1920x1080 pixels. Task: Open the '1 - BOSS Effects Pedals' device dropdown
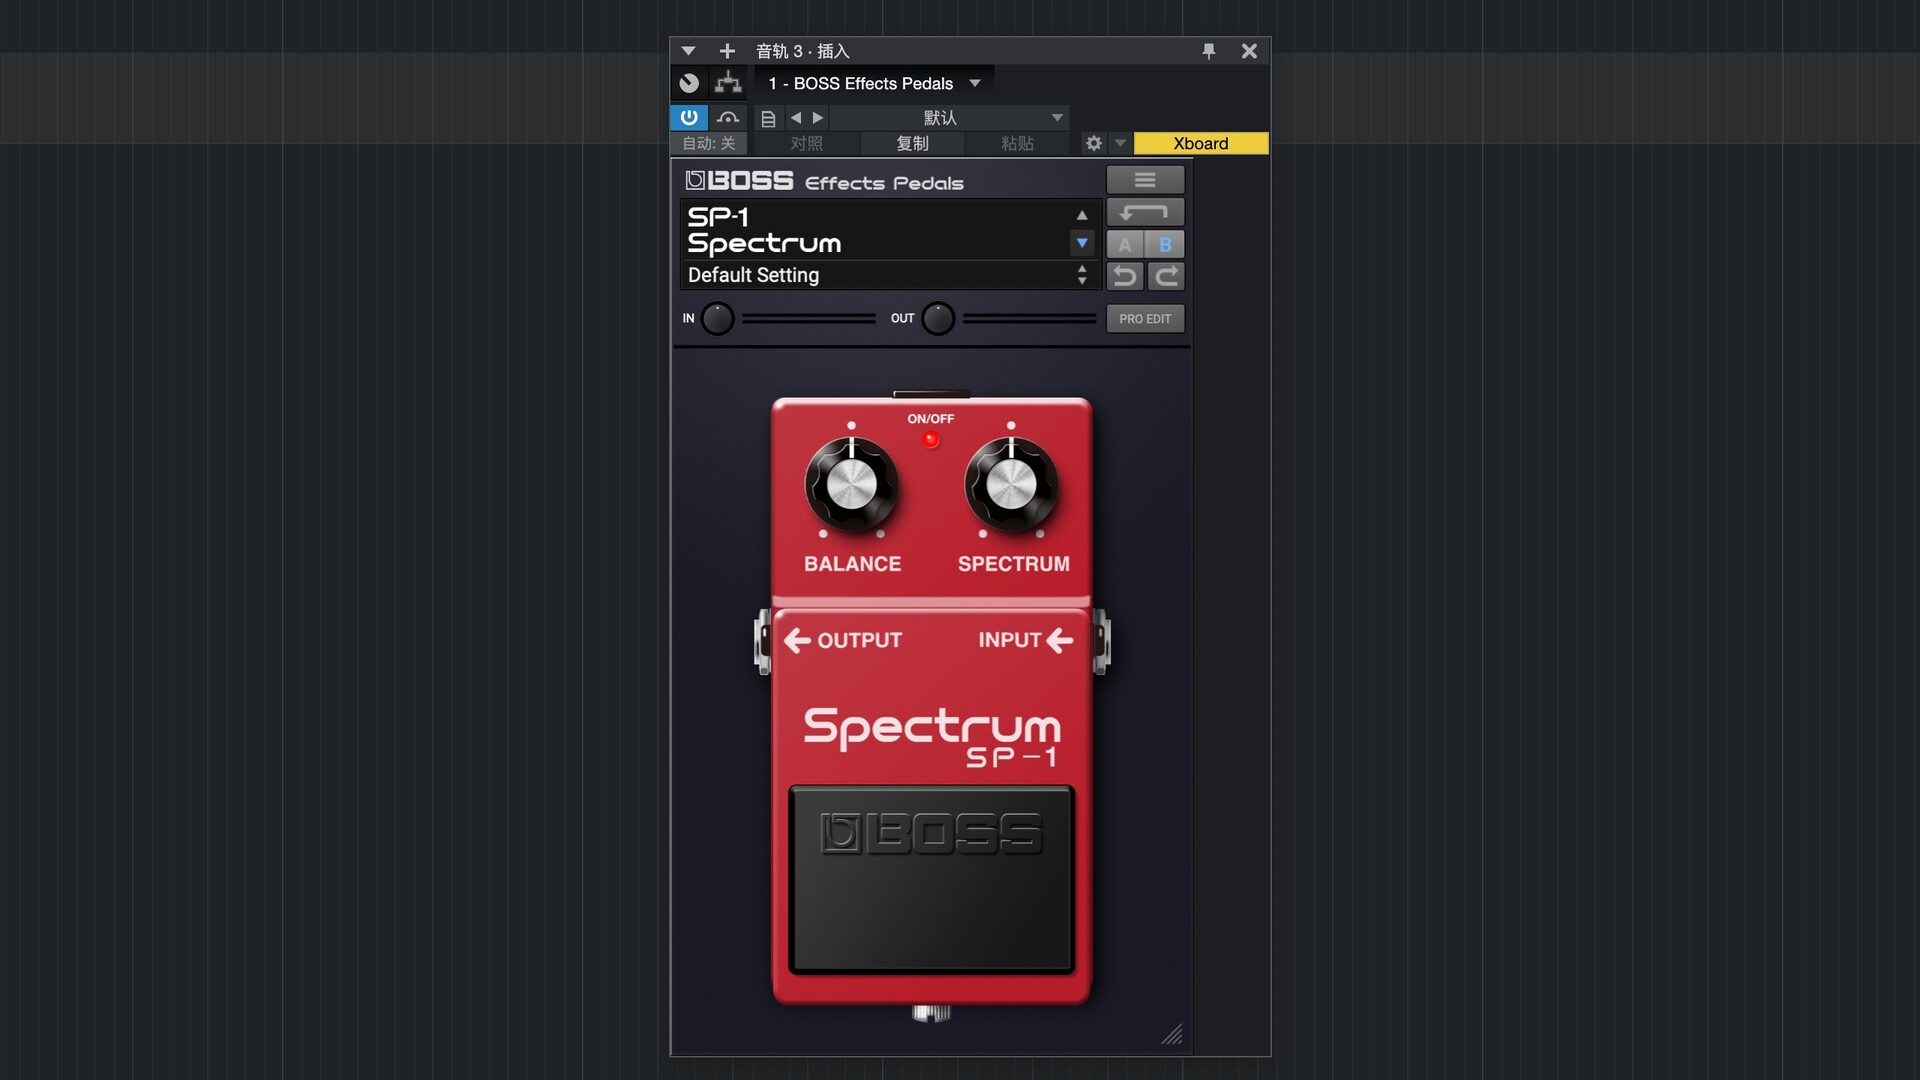874,83
